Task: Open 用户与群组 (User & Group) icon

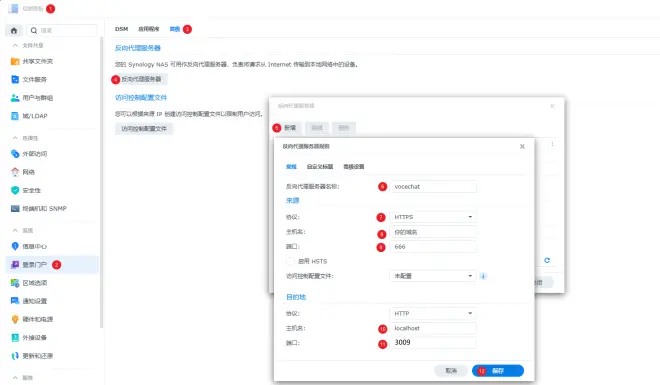Action: [x=15, y=98]
